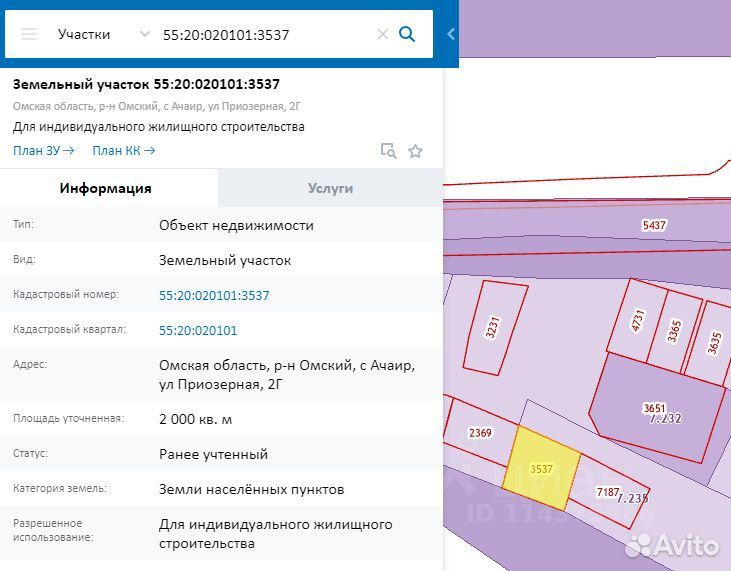Image resolution: width=731 pixels, height=571 pixels.
Task: Collapse the side panel with arrow
Action: pyautogui.click(x=451, y=34)
